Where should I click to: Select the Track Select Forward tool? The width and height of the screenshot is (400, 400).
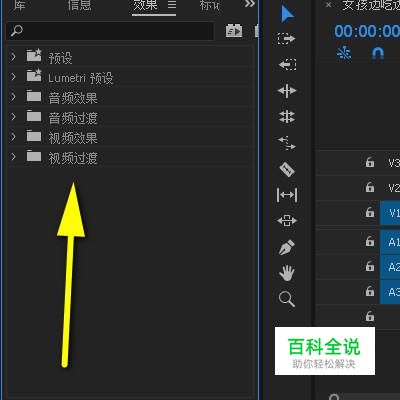(287, 39)
